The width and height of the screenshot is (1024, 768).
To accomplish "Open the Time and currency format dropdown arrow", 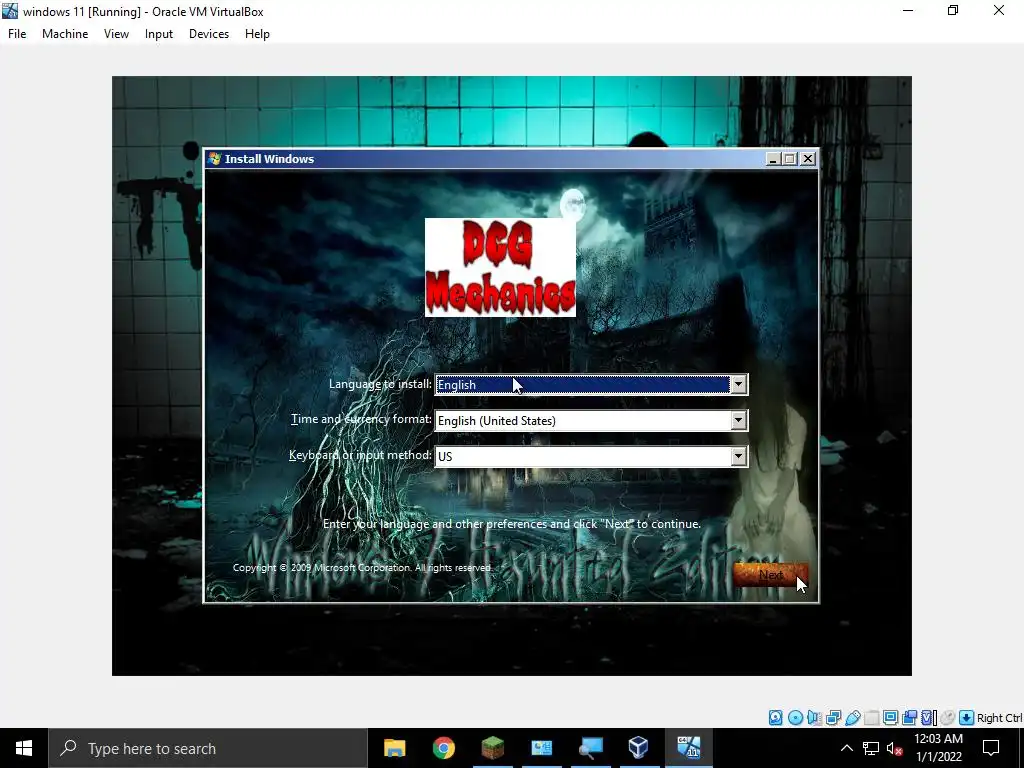I will 738,421.
